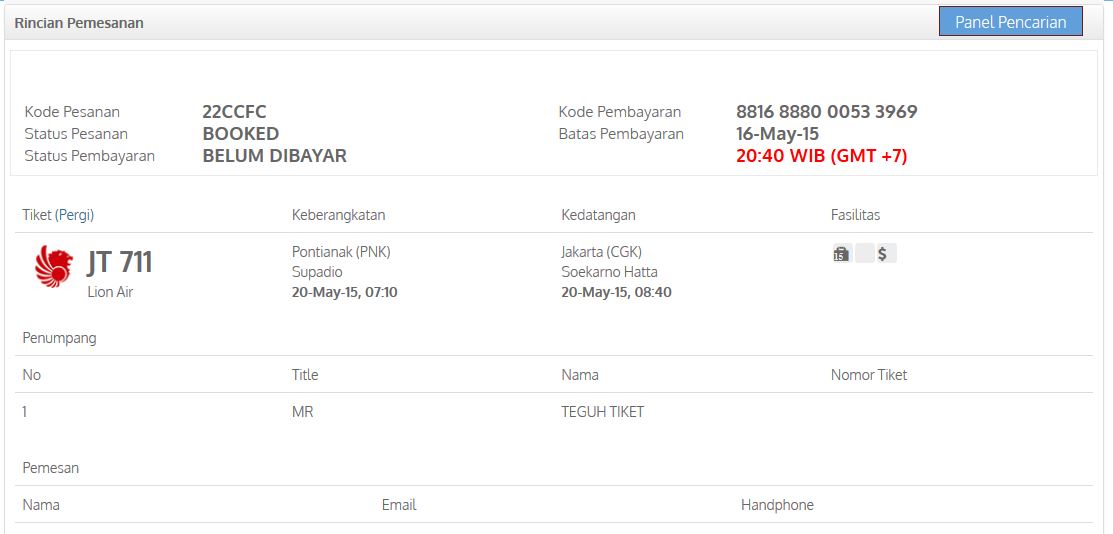Open the Panel Pencarian button

[1010, 22]
